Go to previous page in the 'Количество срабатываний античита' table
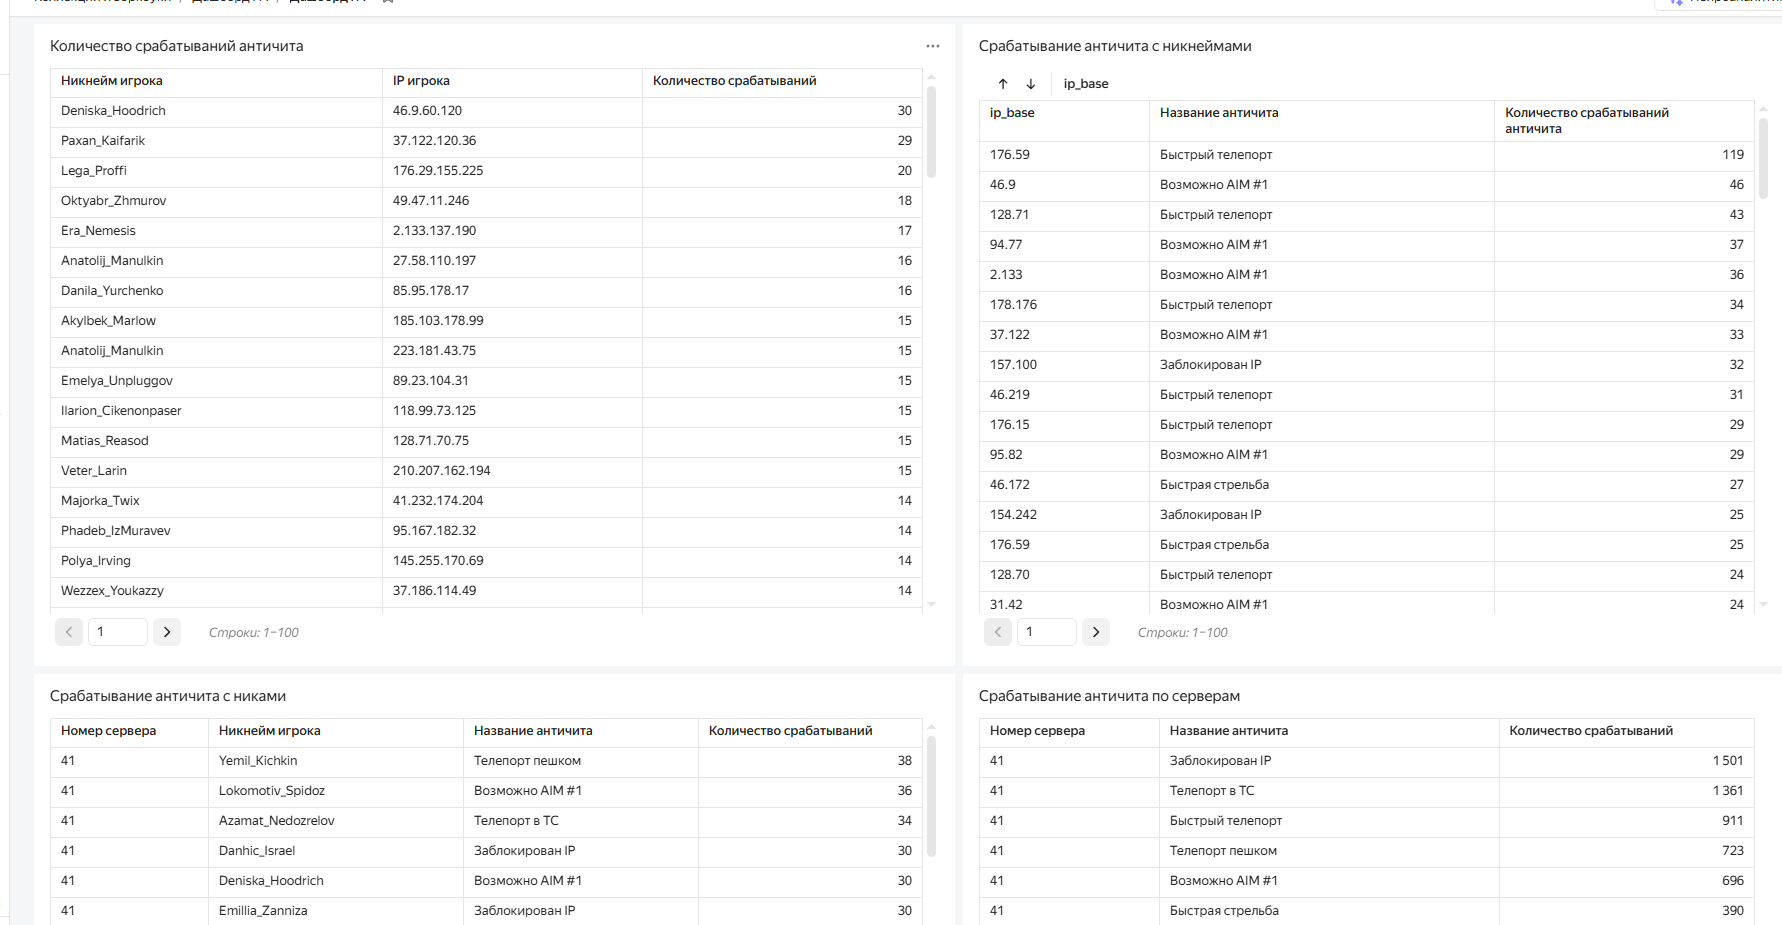The height and width of the screenshot is (925, 1782). click(69, 632)
